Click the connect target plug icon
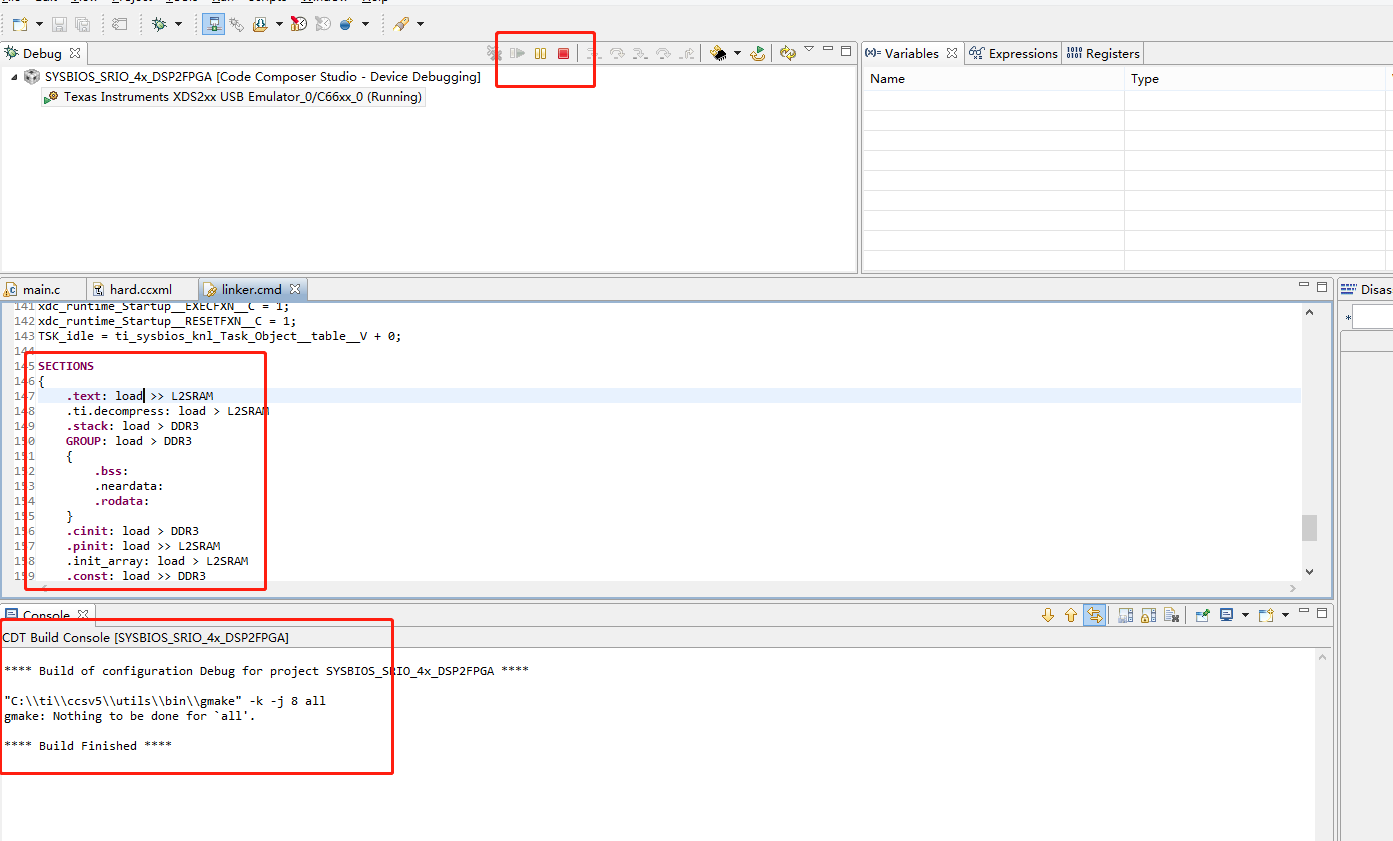The height and width of the screenshot is (841, 1393). point(237,24)
